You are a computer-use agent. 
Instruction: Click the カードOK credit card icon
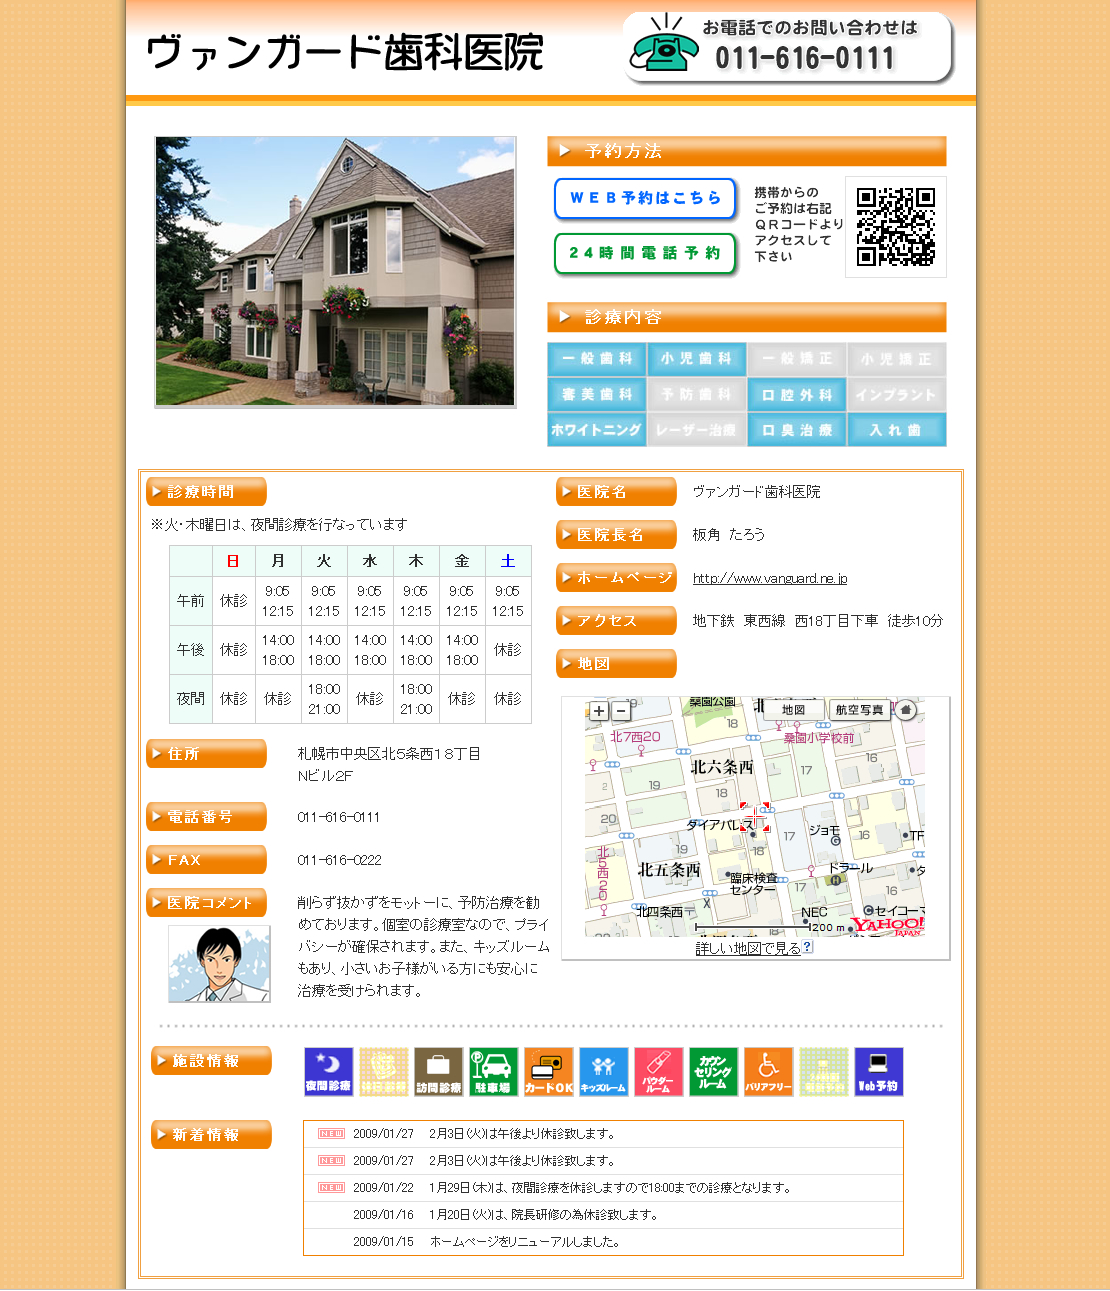548,1072
